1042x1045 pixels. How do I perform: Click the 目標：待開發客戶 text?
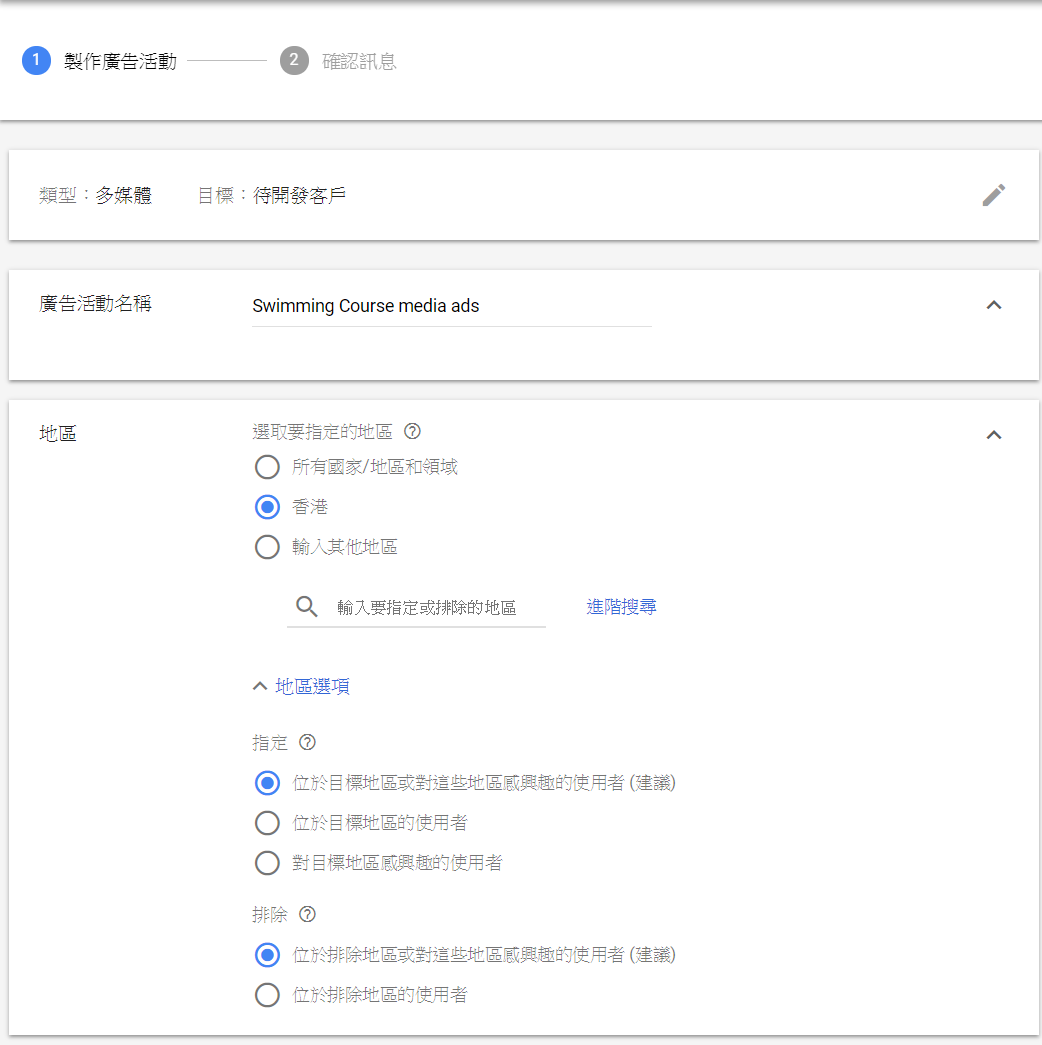271,196
